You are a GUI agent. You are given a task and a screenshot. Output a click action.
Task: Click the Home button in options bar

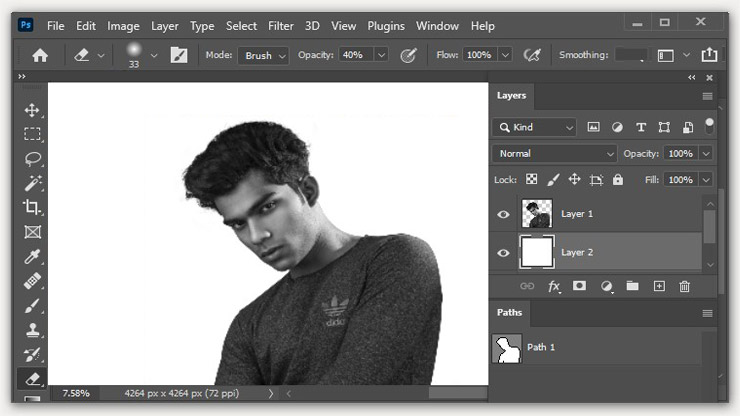pyautogui.click(x=40, y=55)
